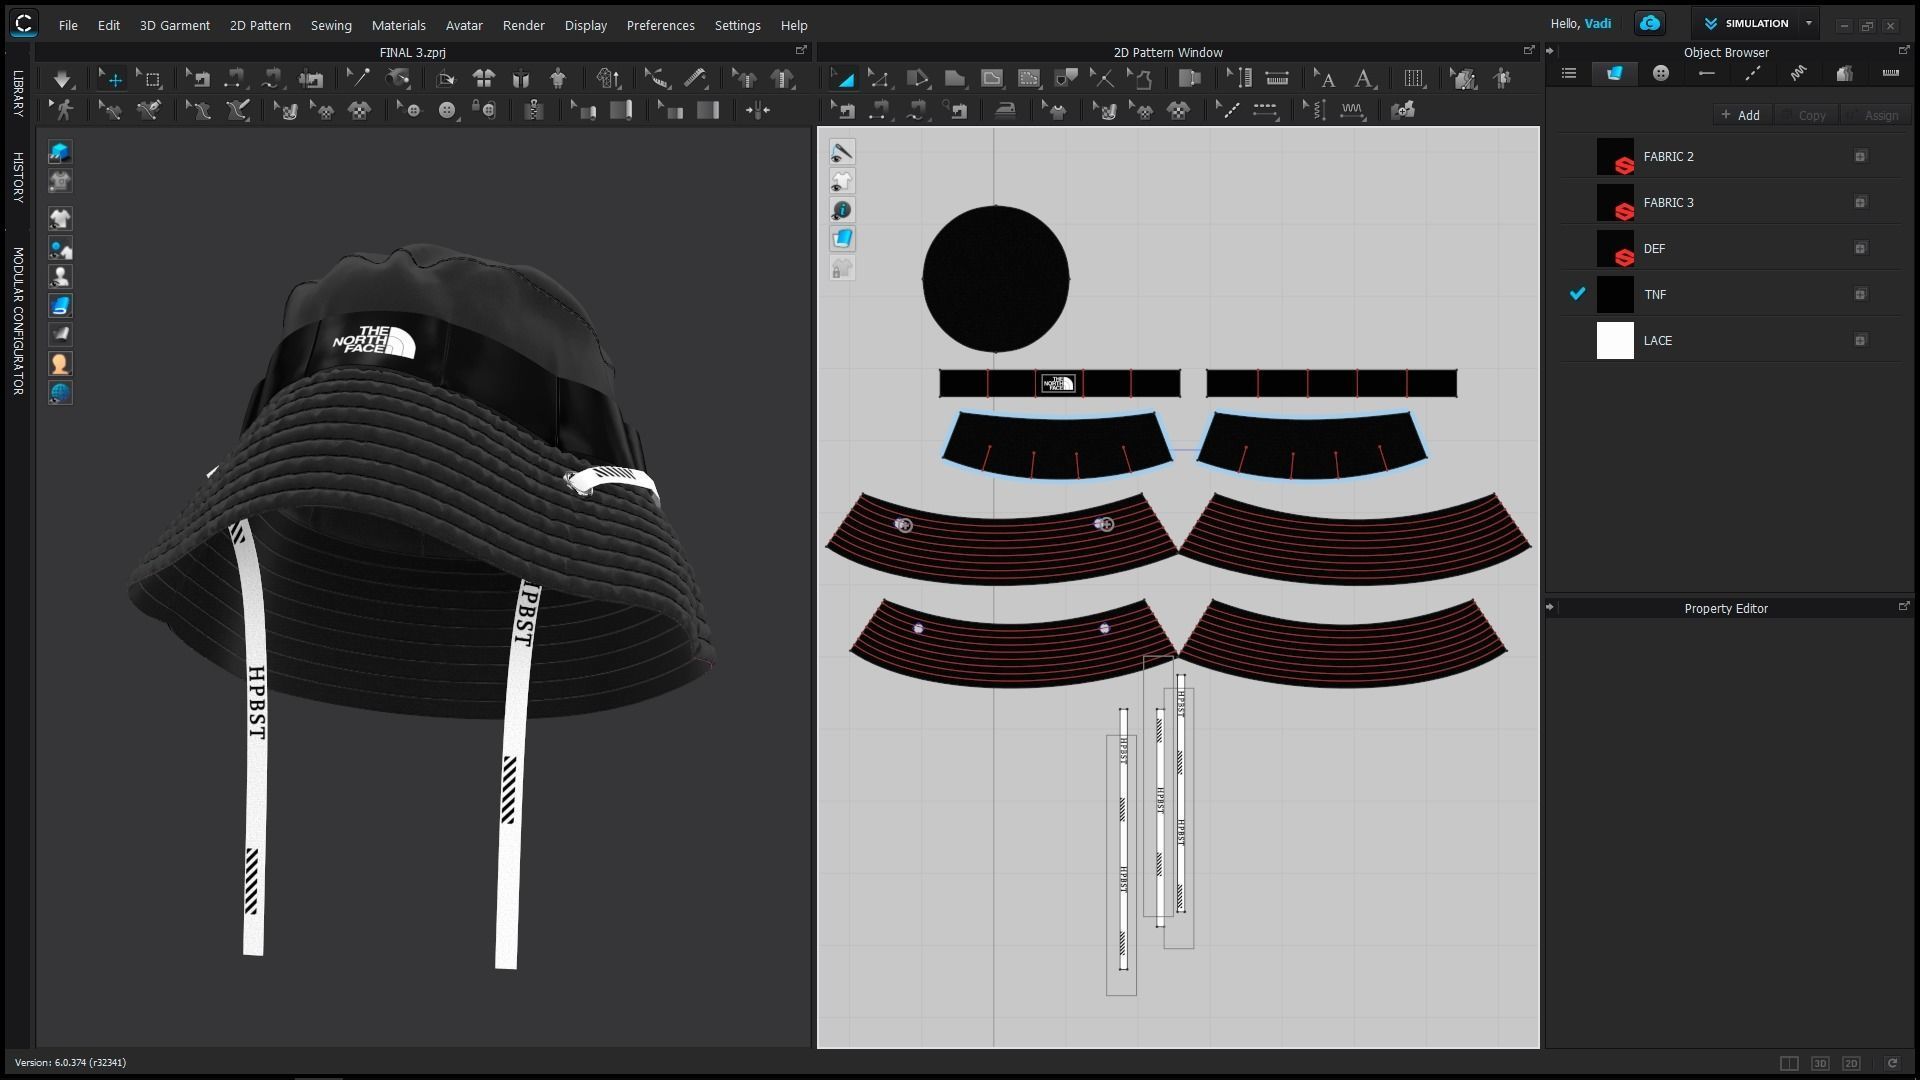
Task: Toggle 2D window info display icon
Action: (842, 210)
